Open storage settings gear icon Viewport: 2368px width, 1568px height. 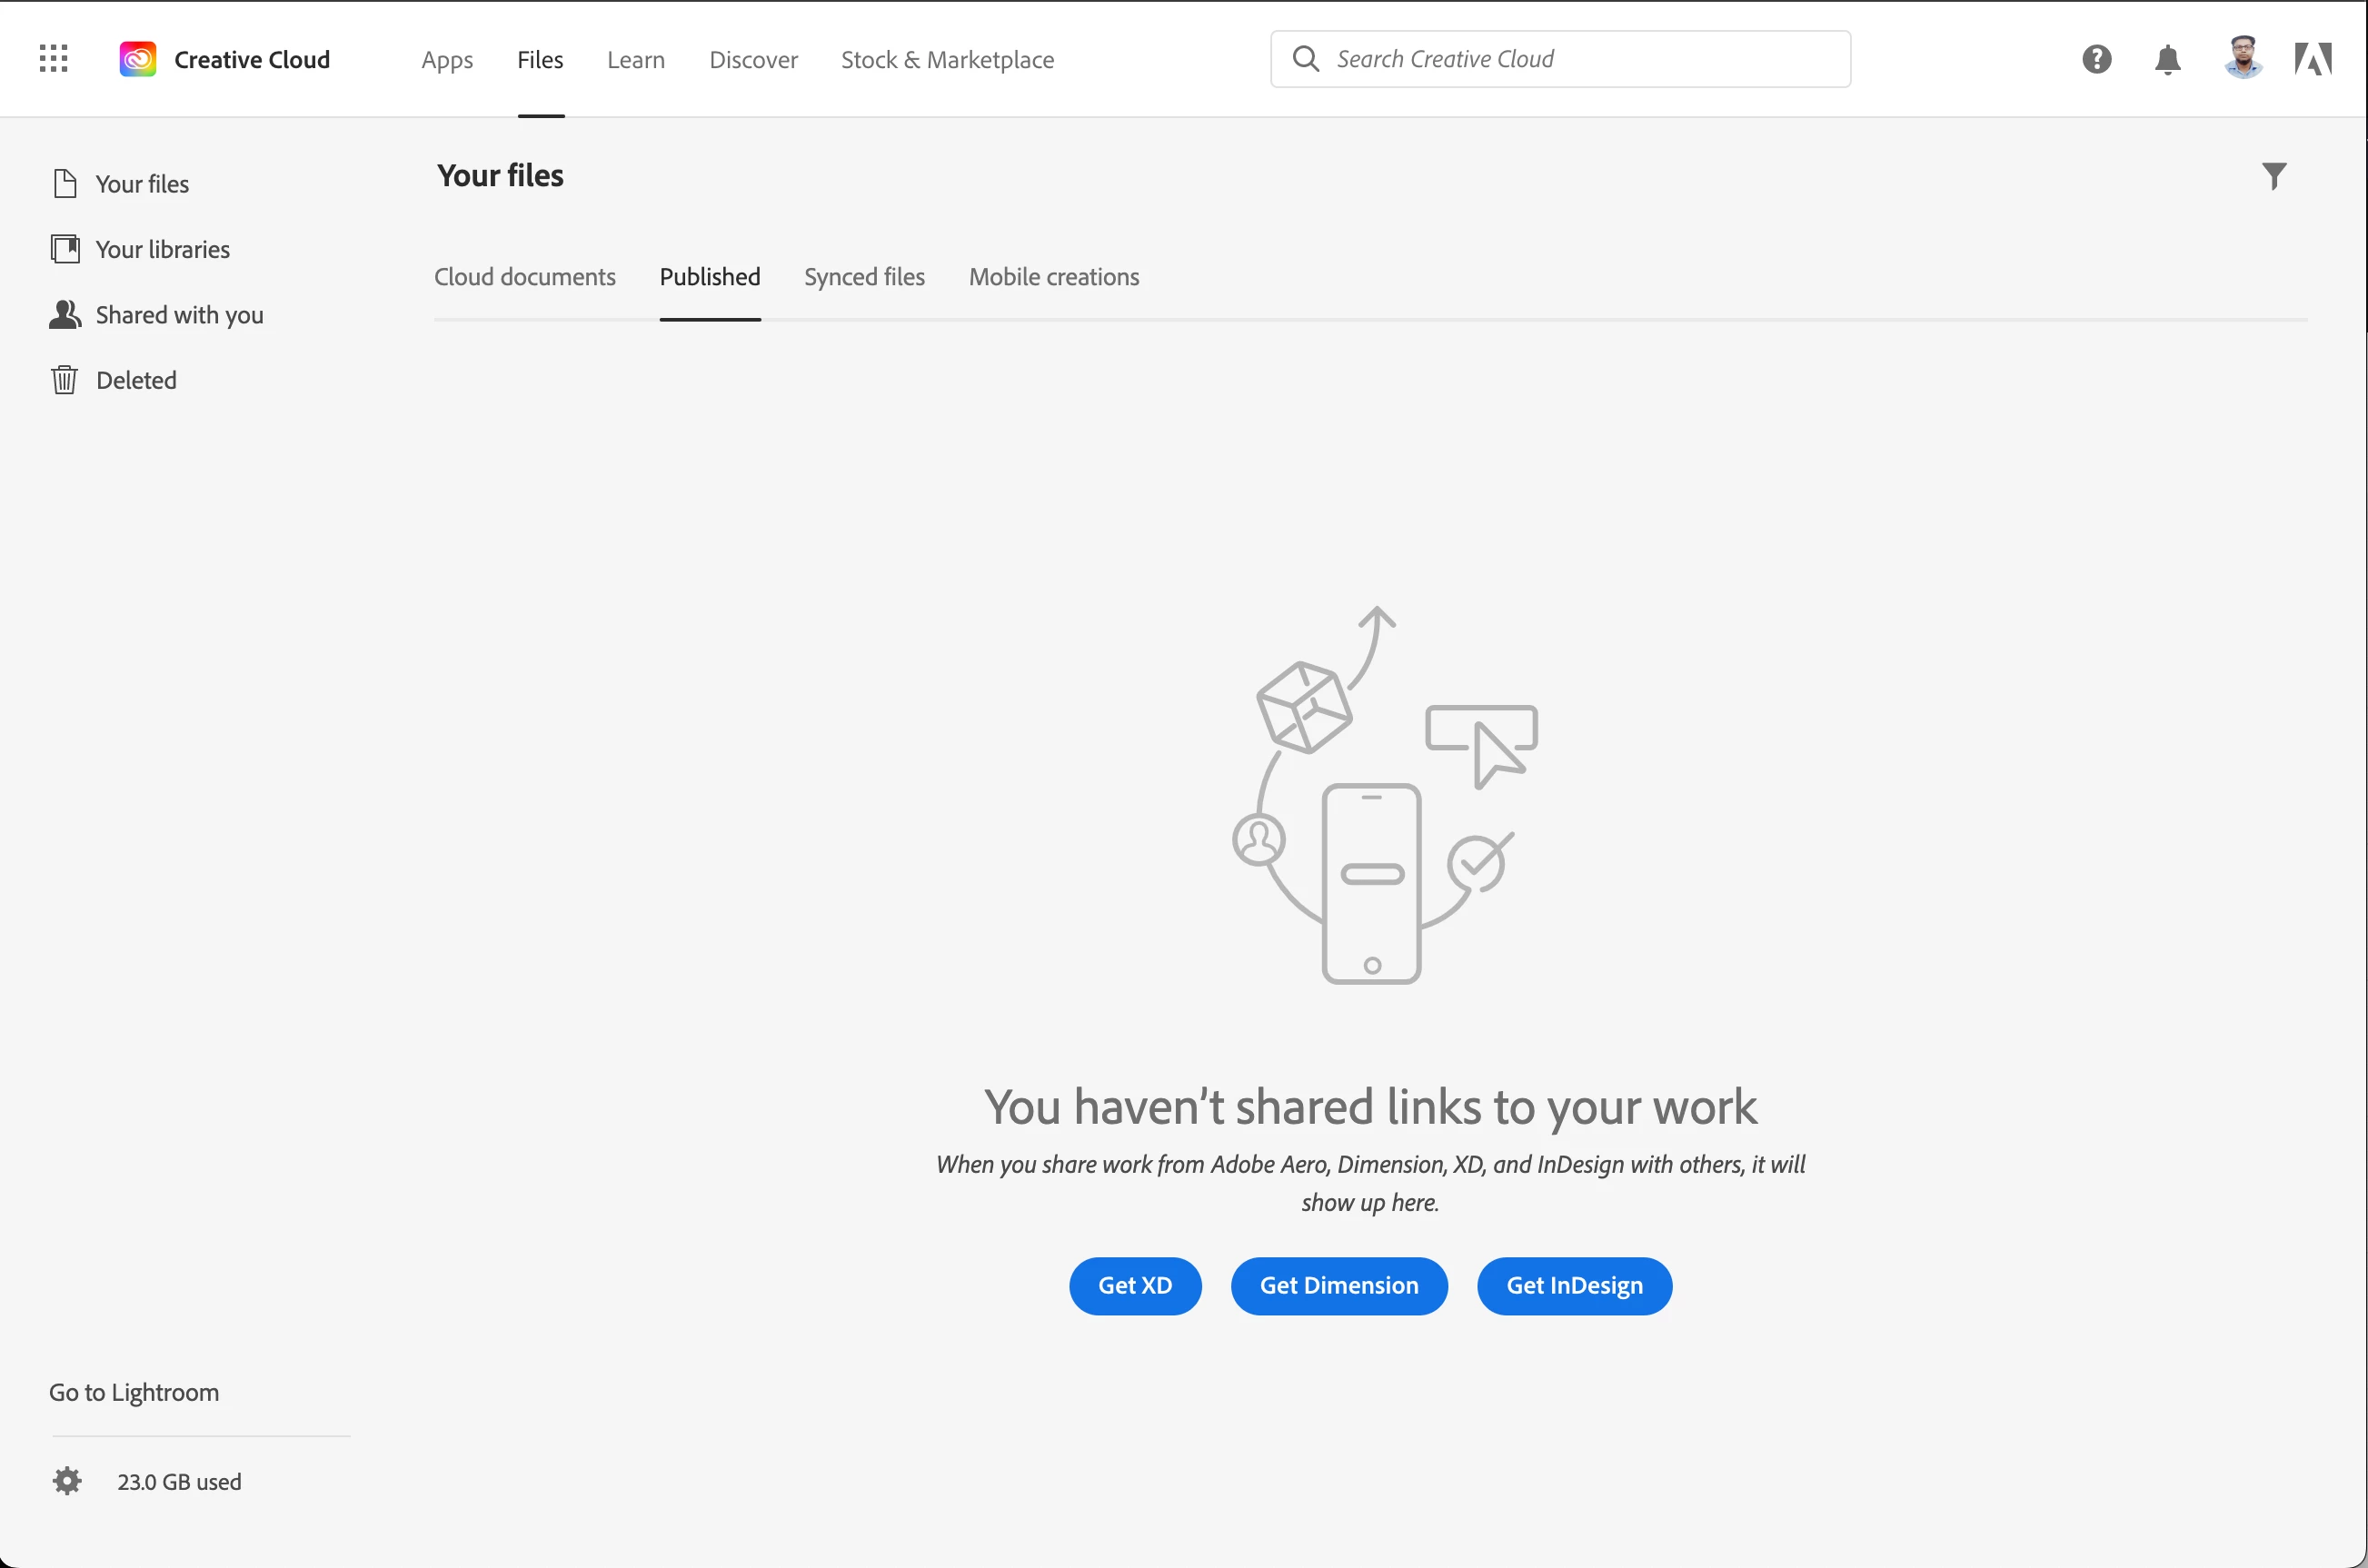tap(67, 1481)
